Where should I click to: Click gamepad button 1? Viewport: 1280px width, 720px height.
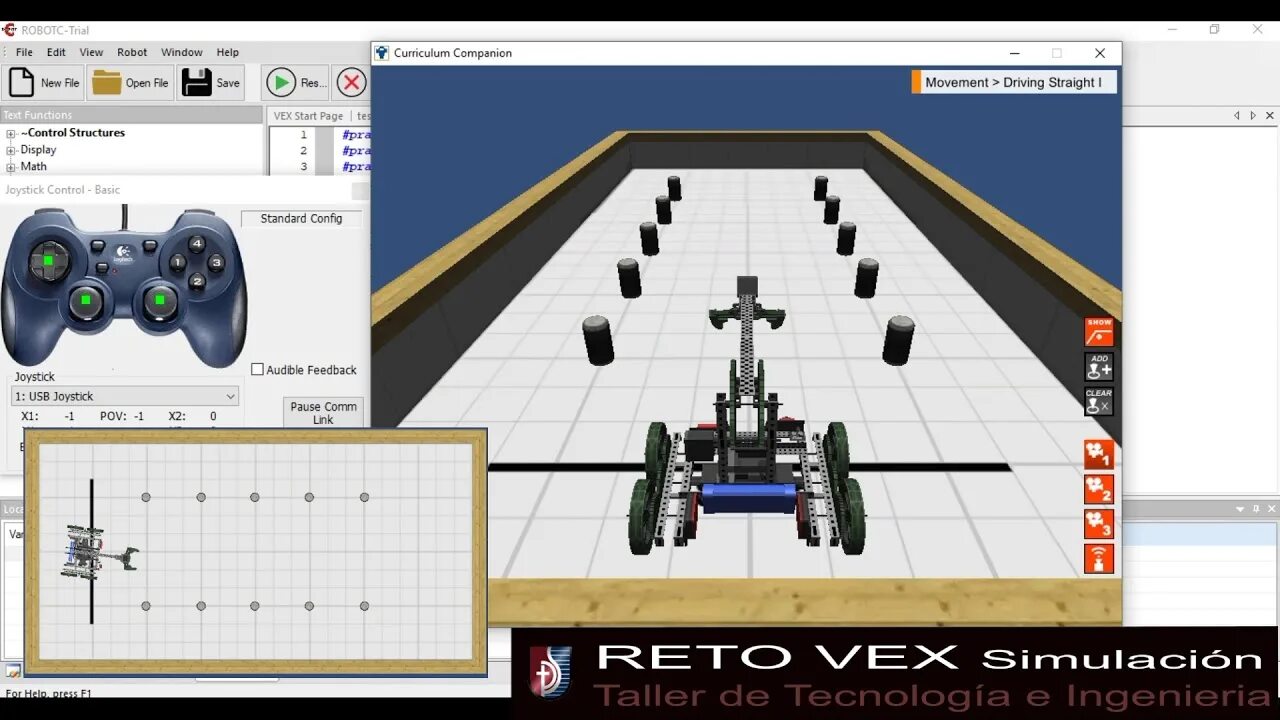pyautogui.click(x=178, y=263)
